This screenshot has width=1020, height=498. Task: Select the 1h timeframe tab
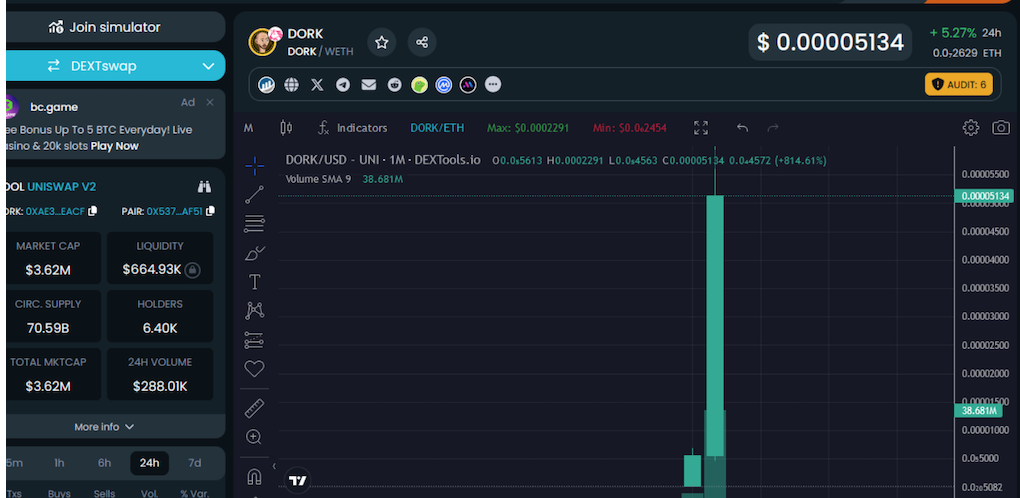pos(59,463)
